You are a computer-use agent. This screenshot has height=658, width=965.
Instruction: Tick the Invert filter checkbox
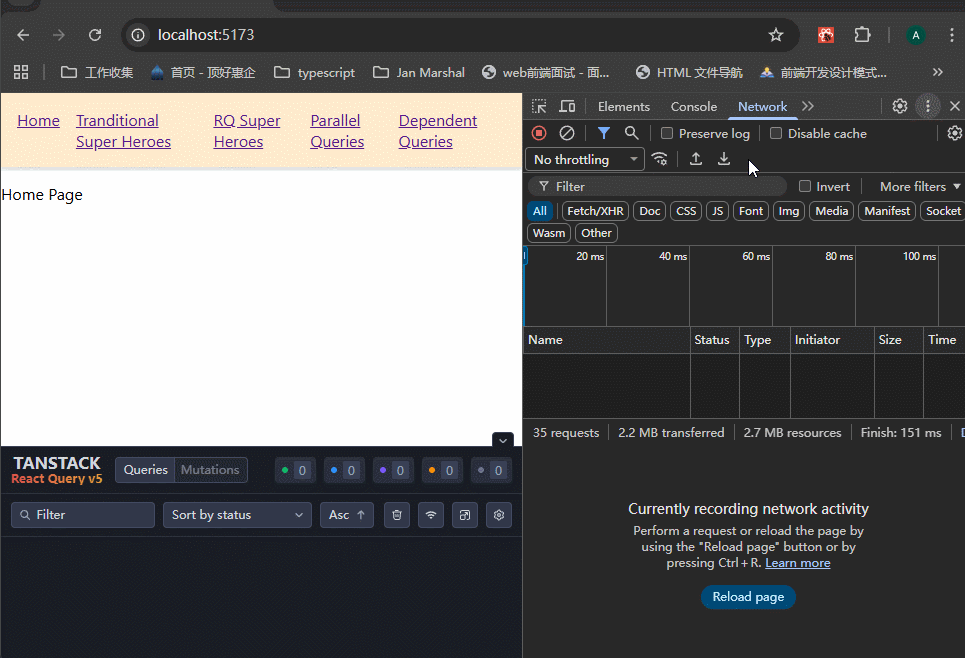[805, 187]
